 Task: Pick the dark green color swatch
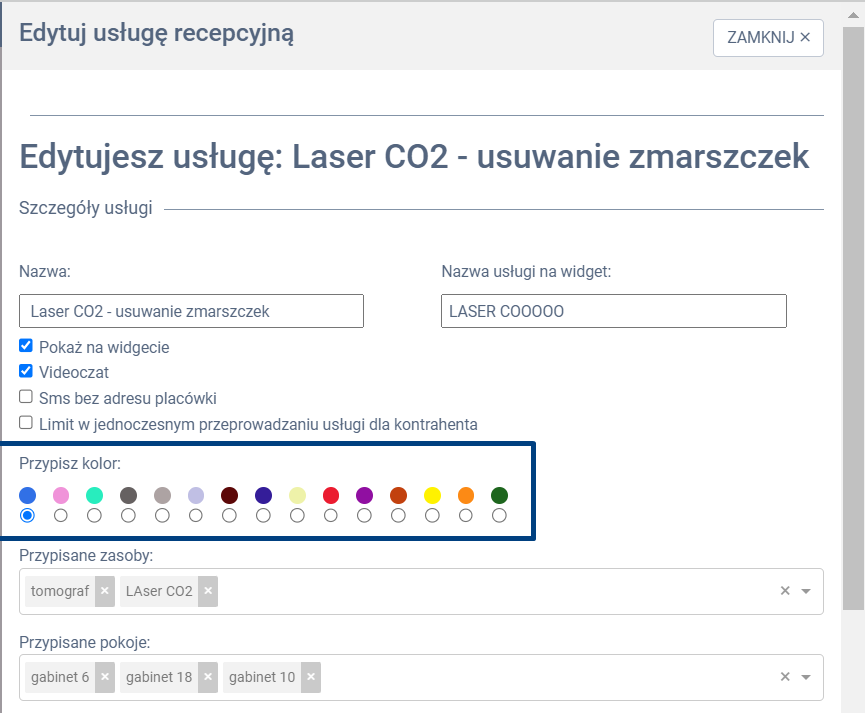[x=499, y=495]
